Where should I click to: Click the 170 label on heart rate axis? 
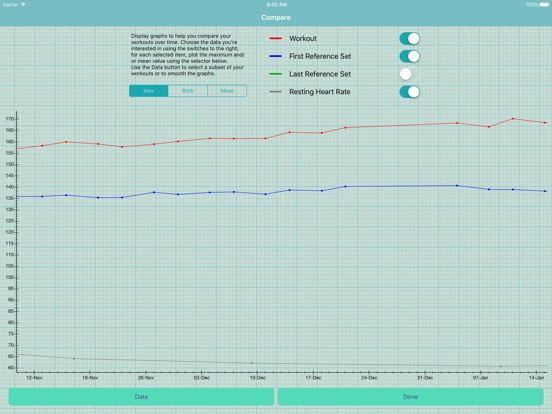point(10,119)
